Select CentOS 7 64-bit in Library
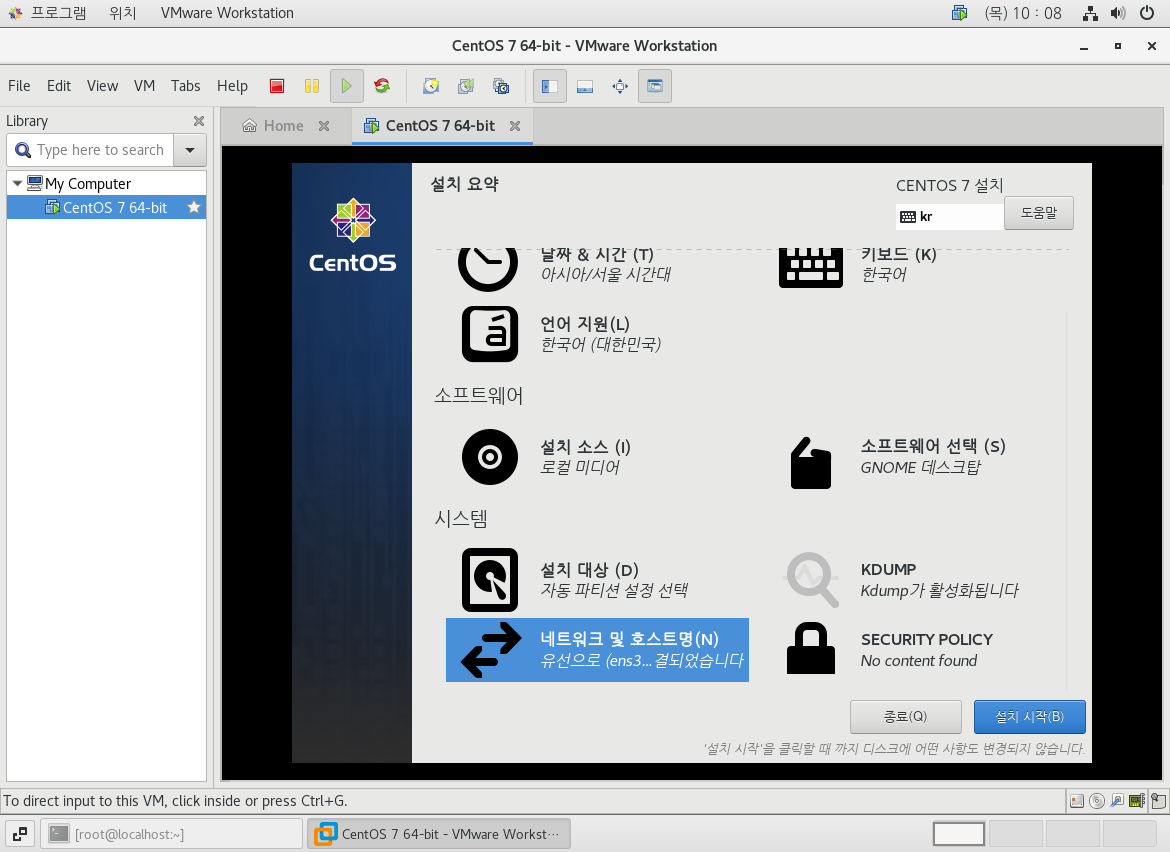Image resolution: width=1170 pixels, height=852 pixels. [x=106, y=207]
